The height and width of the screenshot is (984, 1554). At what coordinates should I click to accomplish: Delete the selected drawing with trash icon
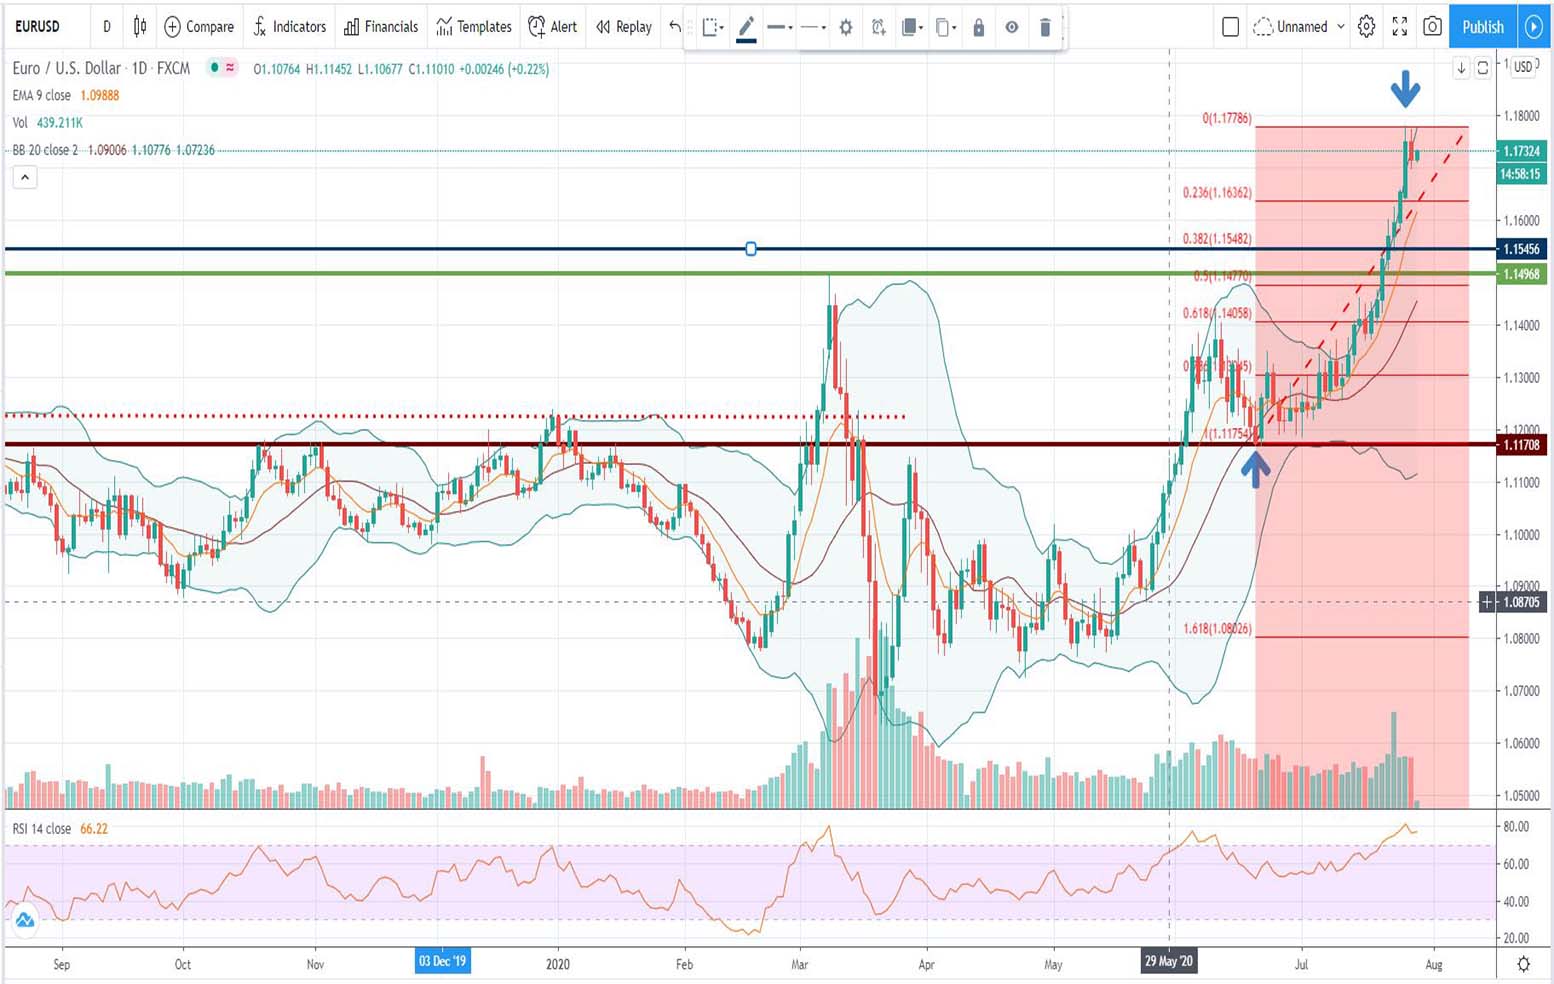point(1045,28)
